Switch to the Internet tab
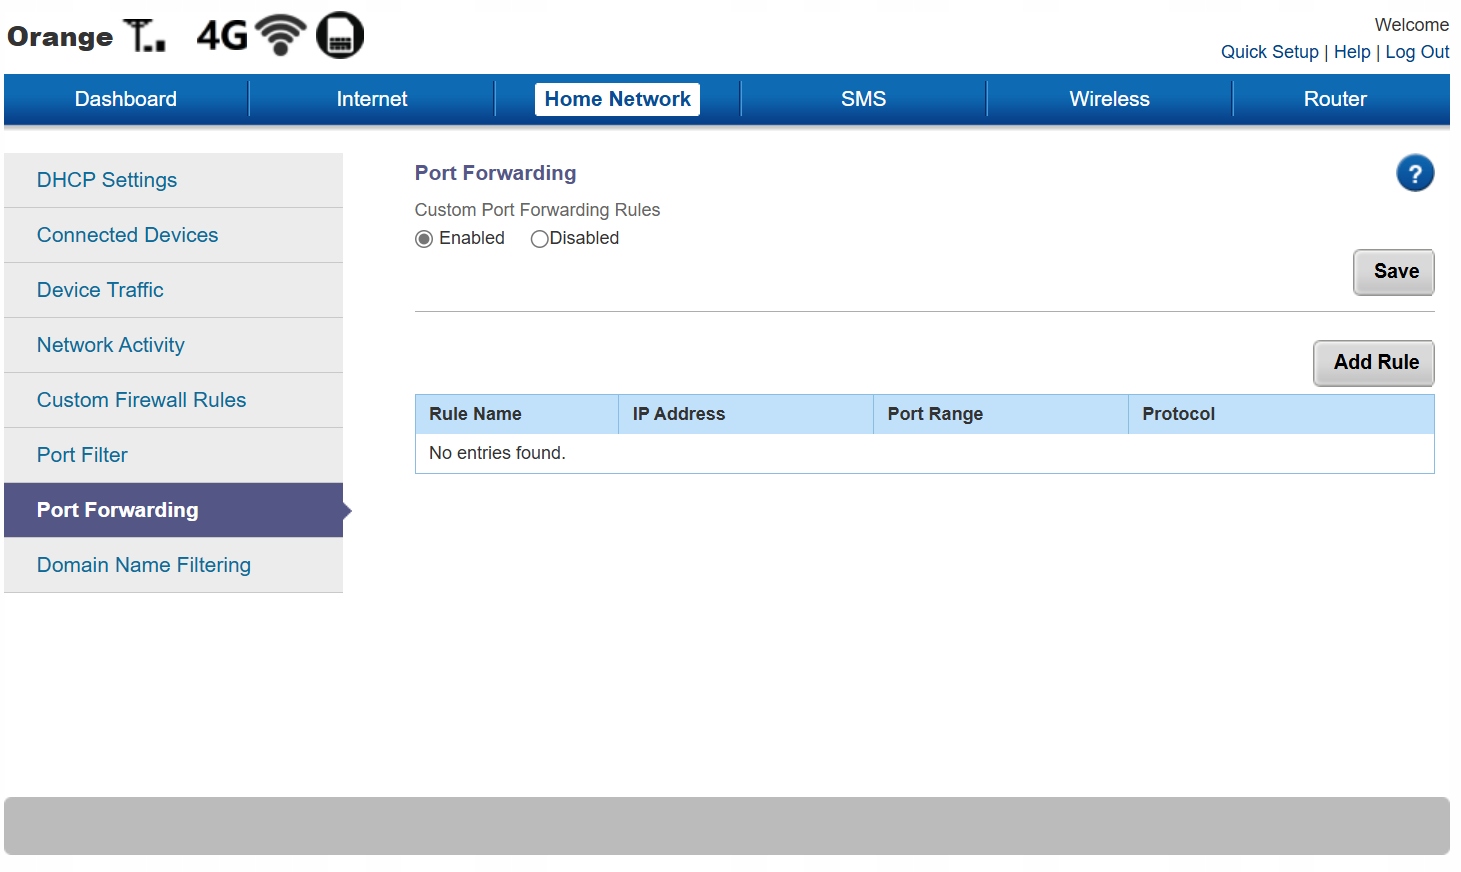 [x=372, y=99]
